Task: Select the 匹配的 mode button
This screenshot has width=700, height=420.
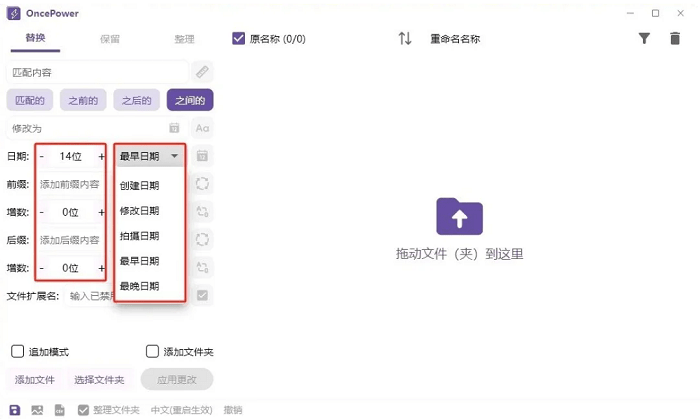Action: [30, 100]
